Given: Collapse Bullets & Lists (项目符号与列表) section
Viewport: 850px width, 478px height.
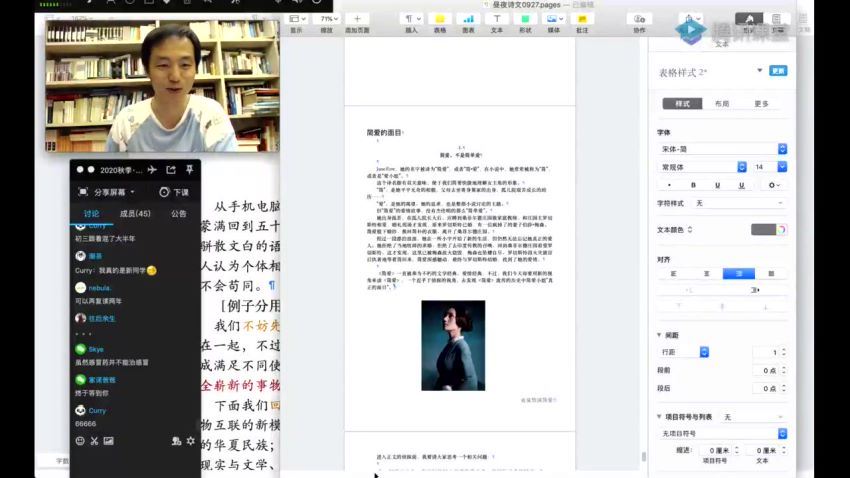Looking at the screenshot, I should pyautogui.click(x=659, y=417).
